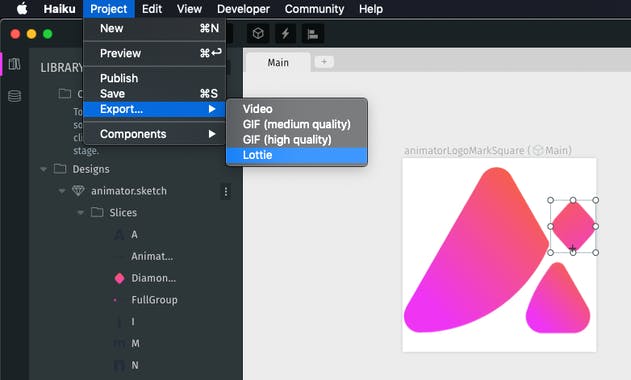Close the window with red button

[x=15, y=34]
